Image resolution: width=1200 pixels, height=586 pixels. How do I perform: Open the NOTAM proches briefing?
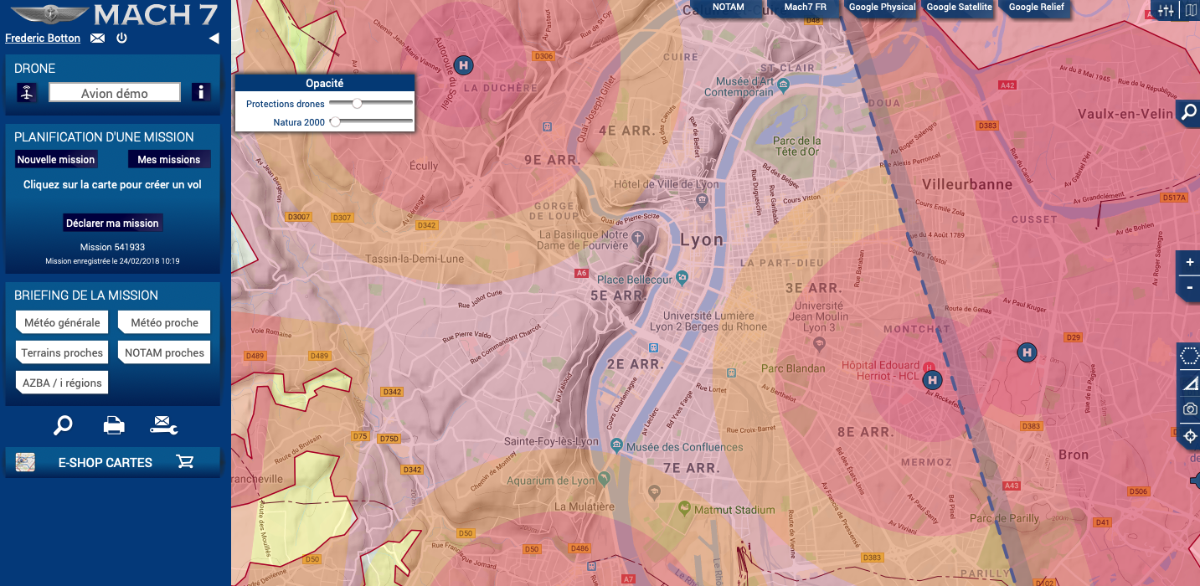(164, 353)
